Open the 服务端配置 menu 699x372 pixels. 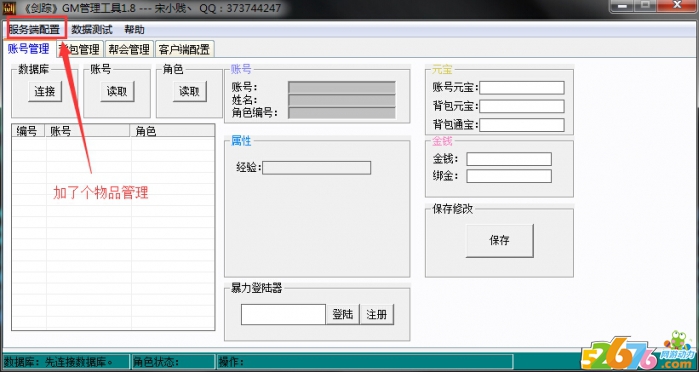(34, 30)
